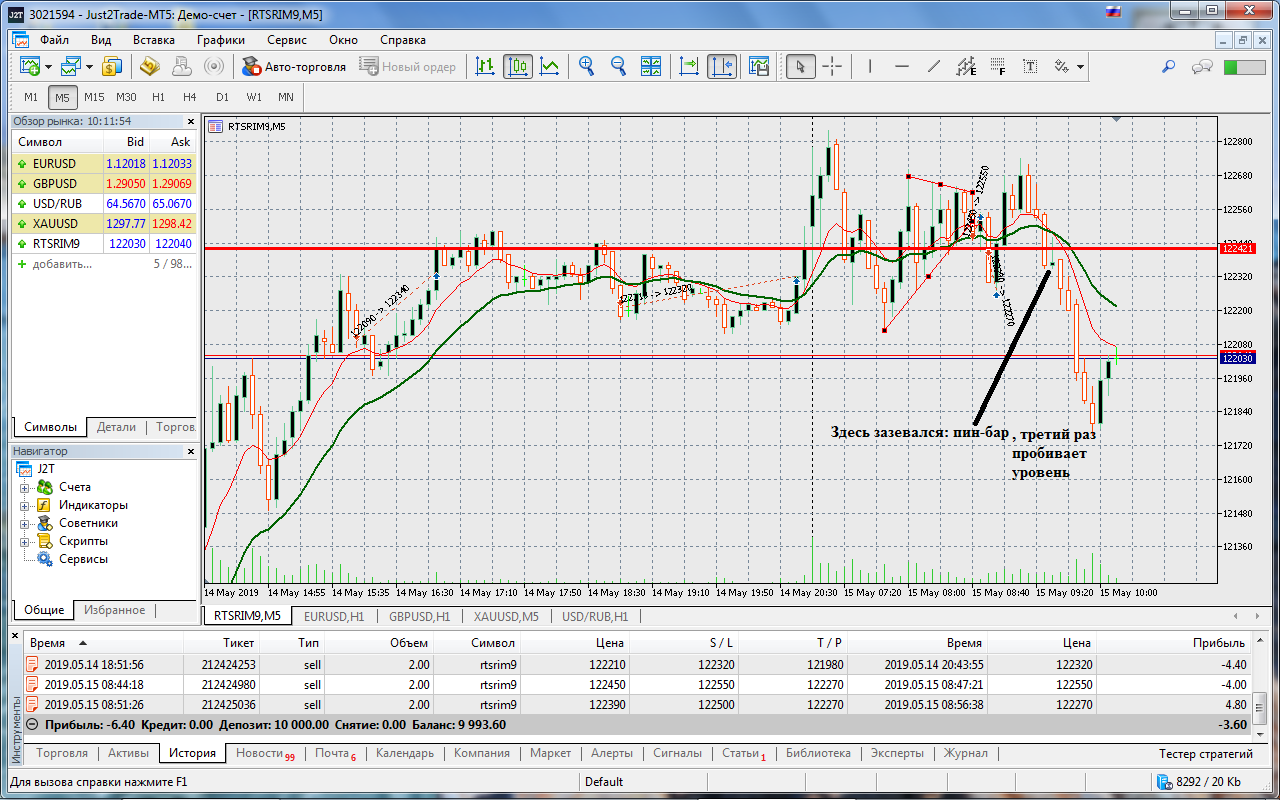The height and width of the screenshot is (800, 1280).
Task: Open the new chart dropdown arrow
Action: [x=47, y=67]
